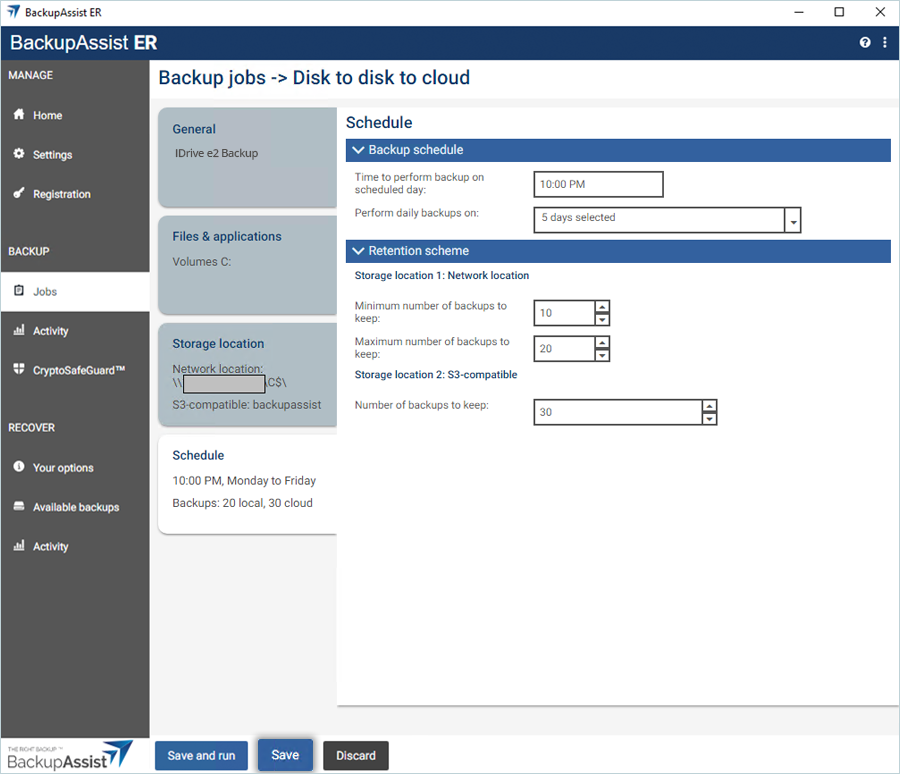Viewport: 900px width, 774px height.
Task: Decrease maximum number of backups to keep
Action: tap(602, 355)
